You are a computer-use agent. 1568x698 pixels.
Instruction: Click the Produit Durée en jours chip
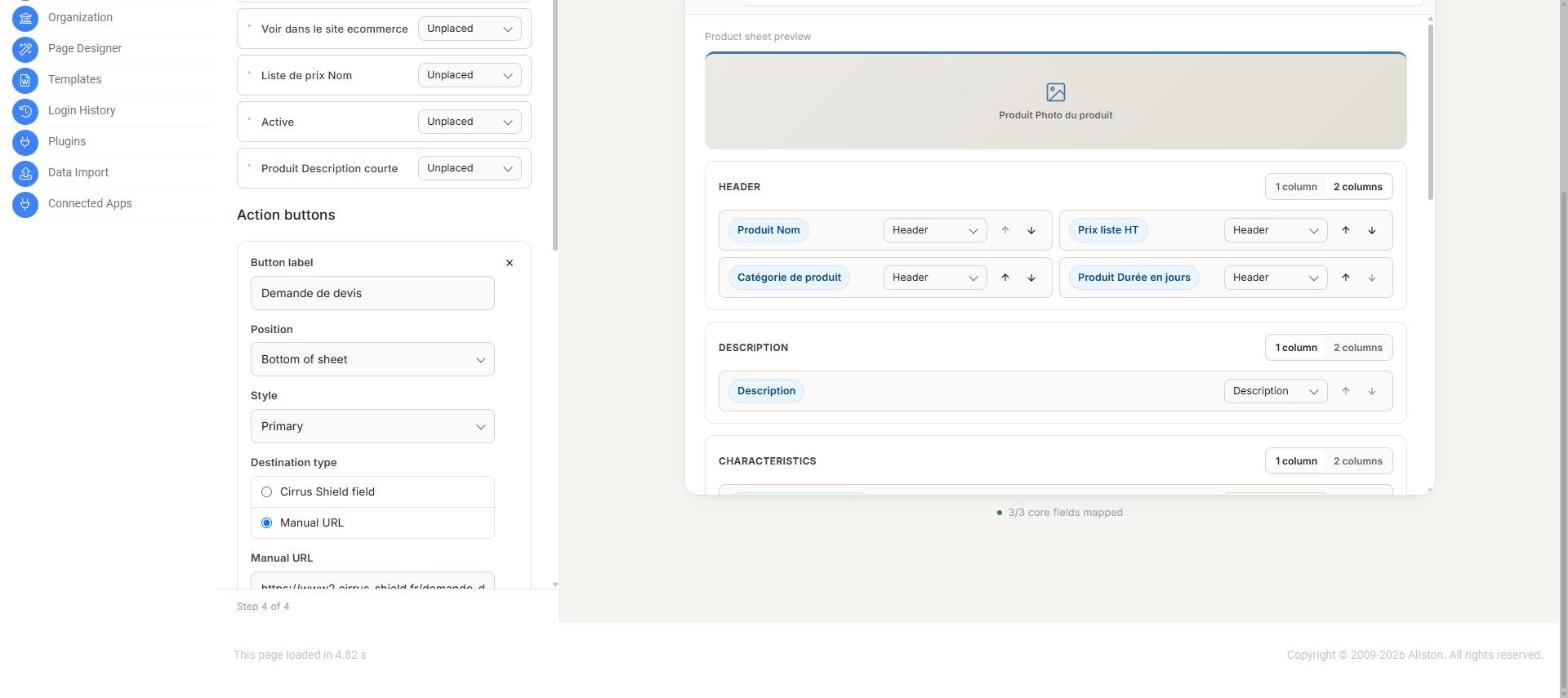pyautogui.click(x=1134, y=277)
